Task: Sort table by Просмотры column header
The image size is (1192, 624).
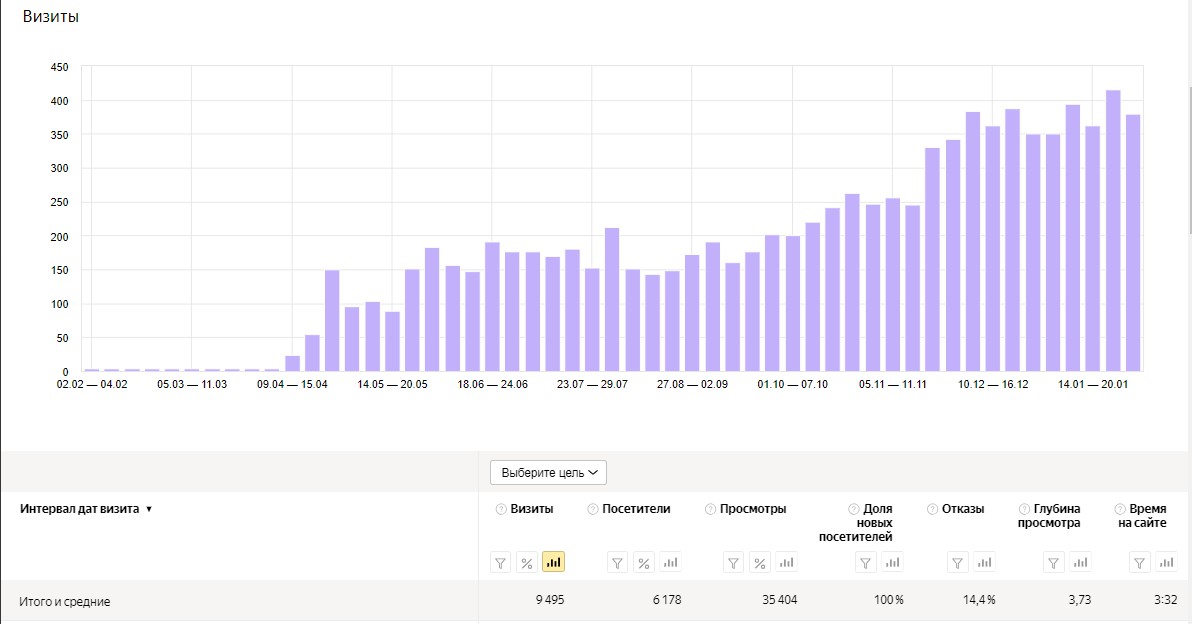Action: [753, 509]
